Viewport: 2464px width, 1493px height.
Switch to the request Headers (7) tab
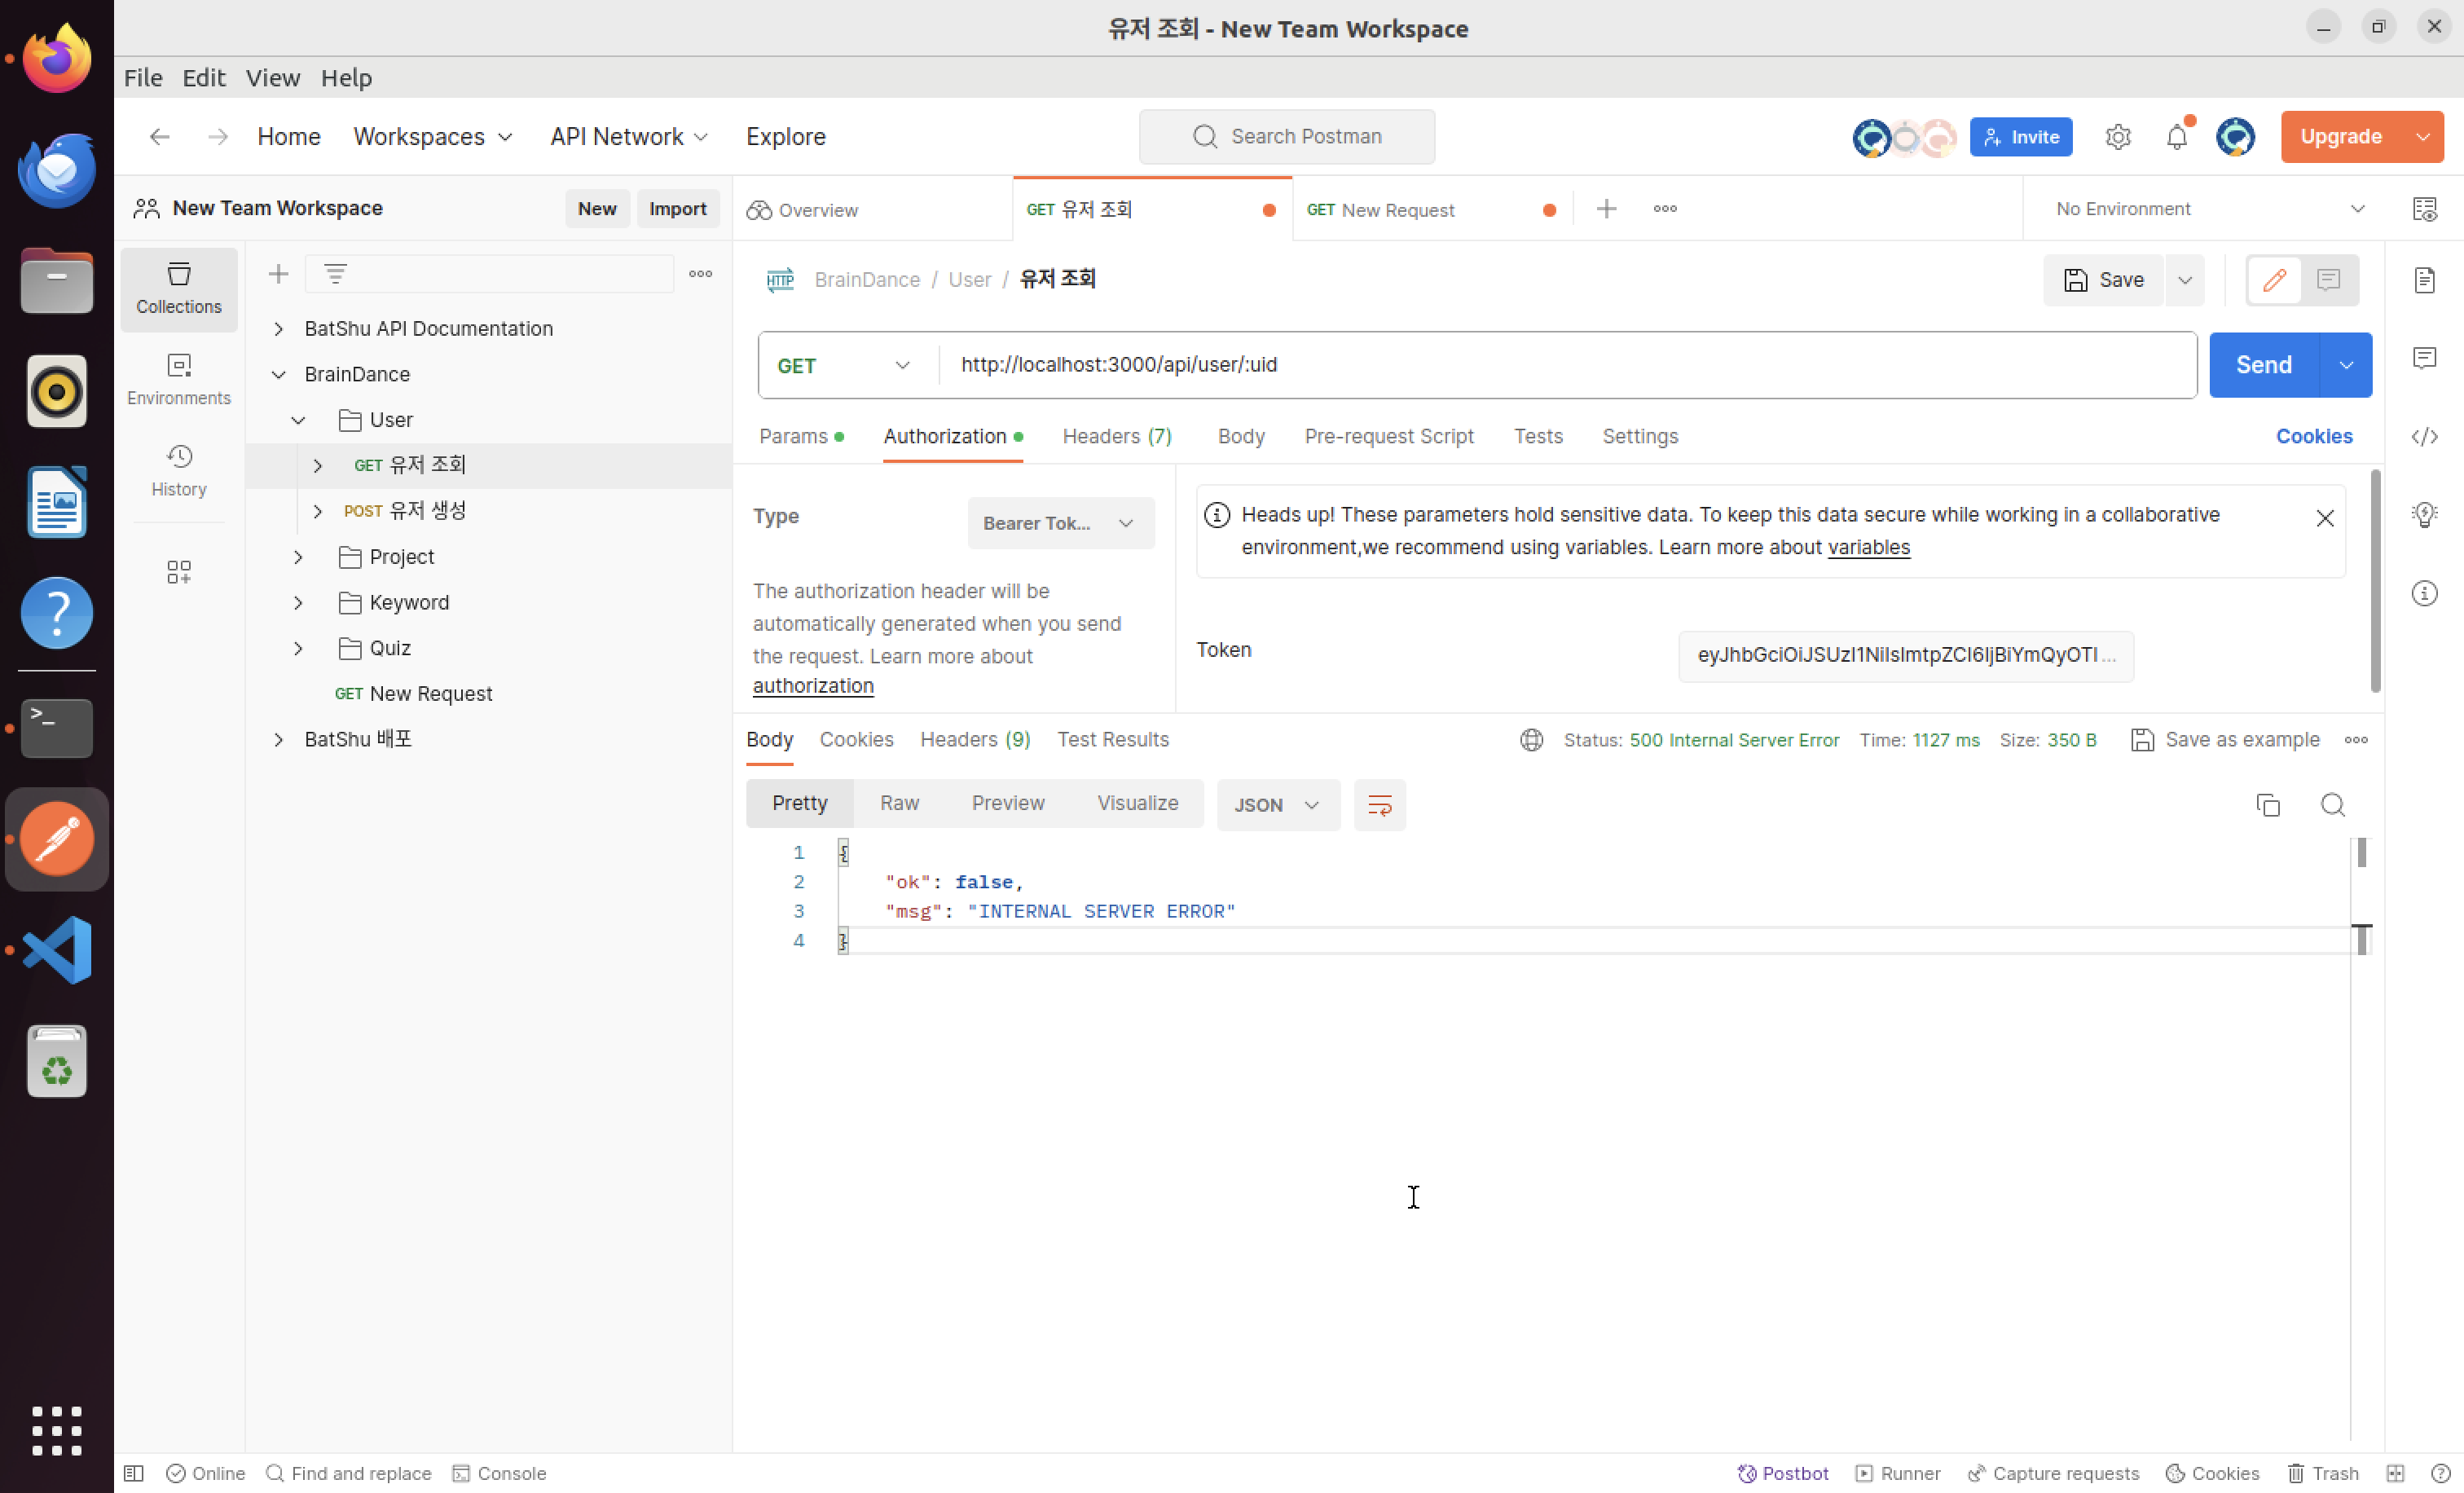(1116, 436)
